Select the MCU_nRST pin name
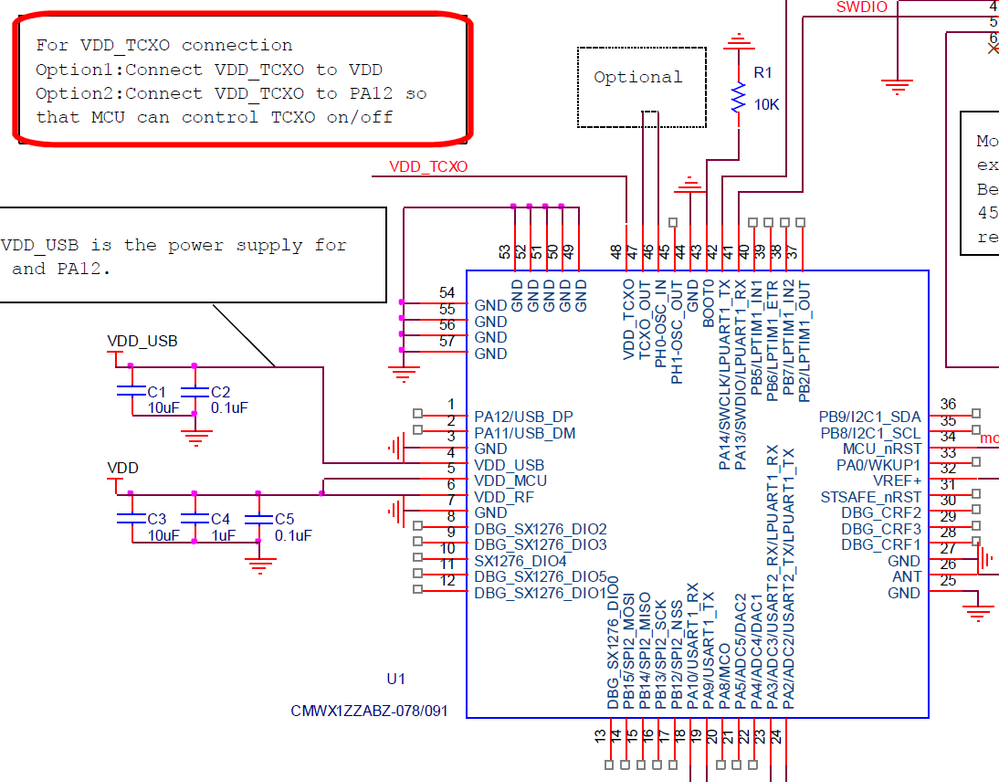 click(x=882, y=449)
